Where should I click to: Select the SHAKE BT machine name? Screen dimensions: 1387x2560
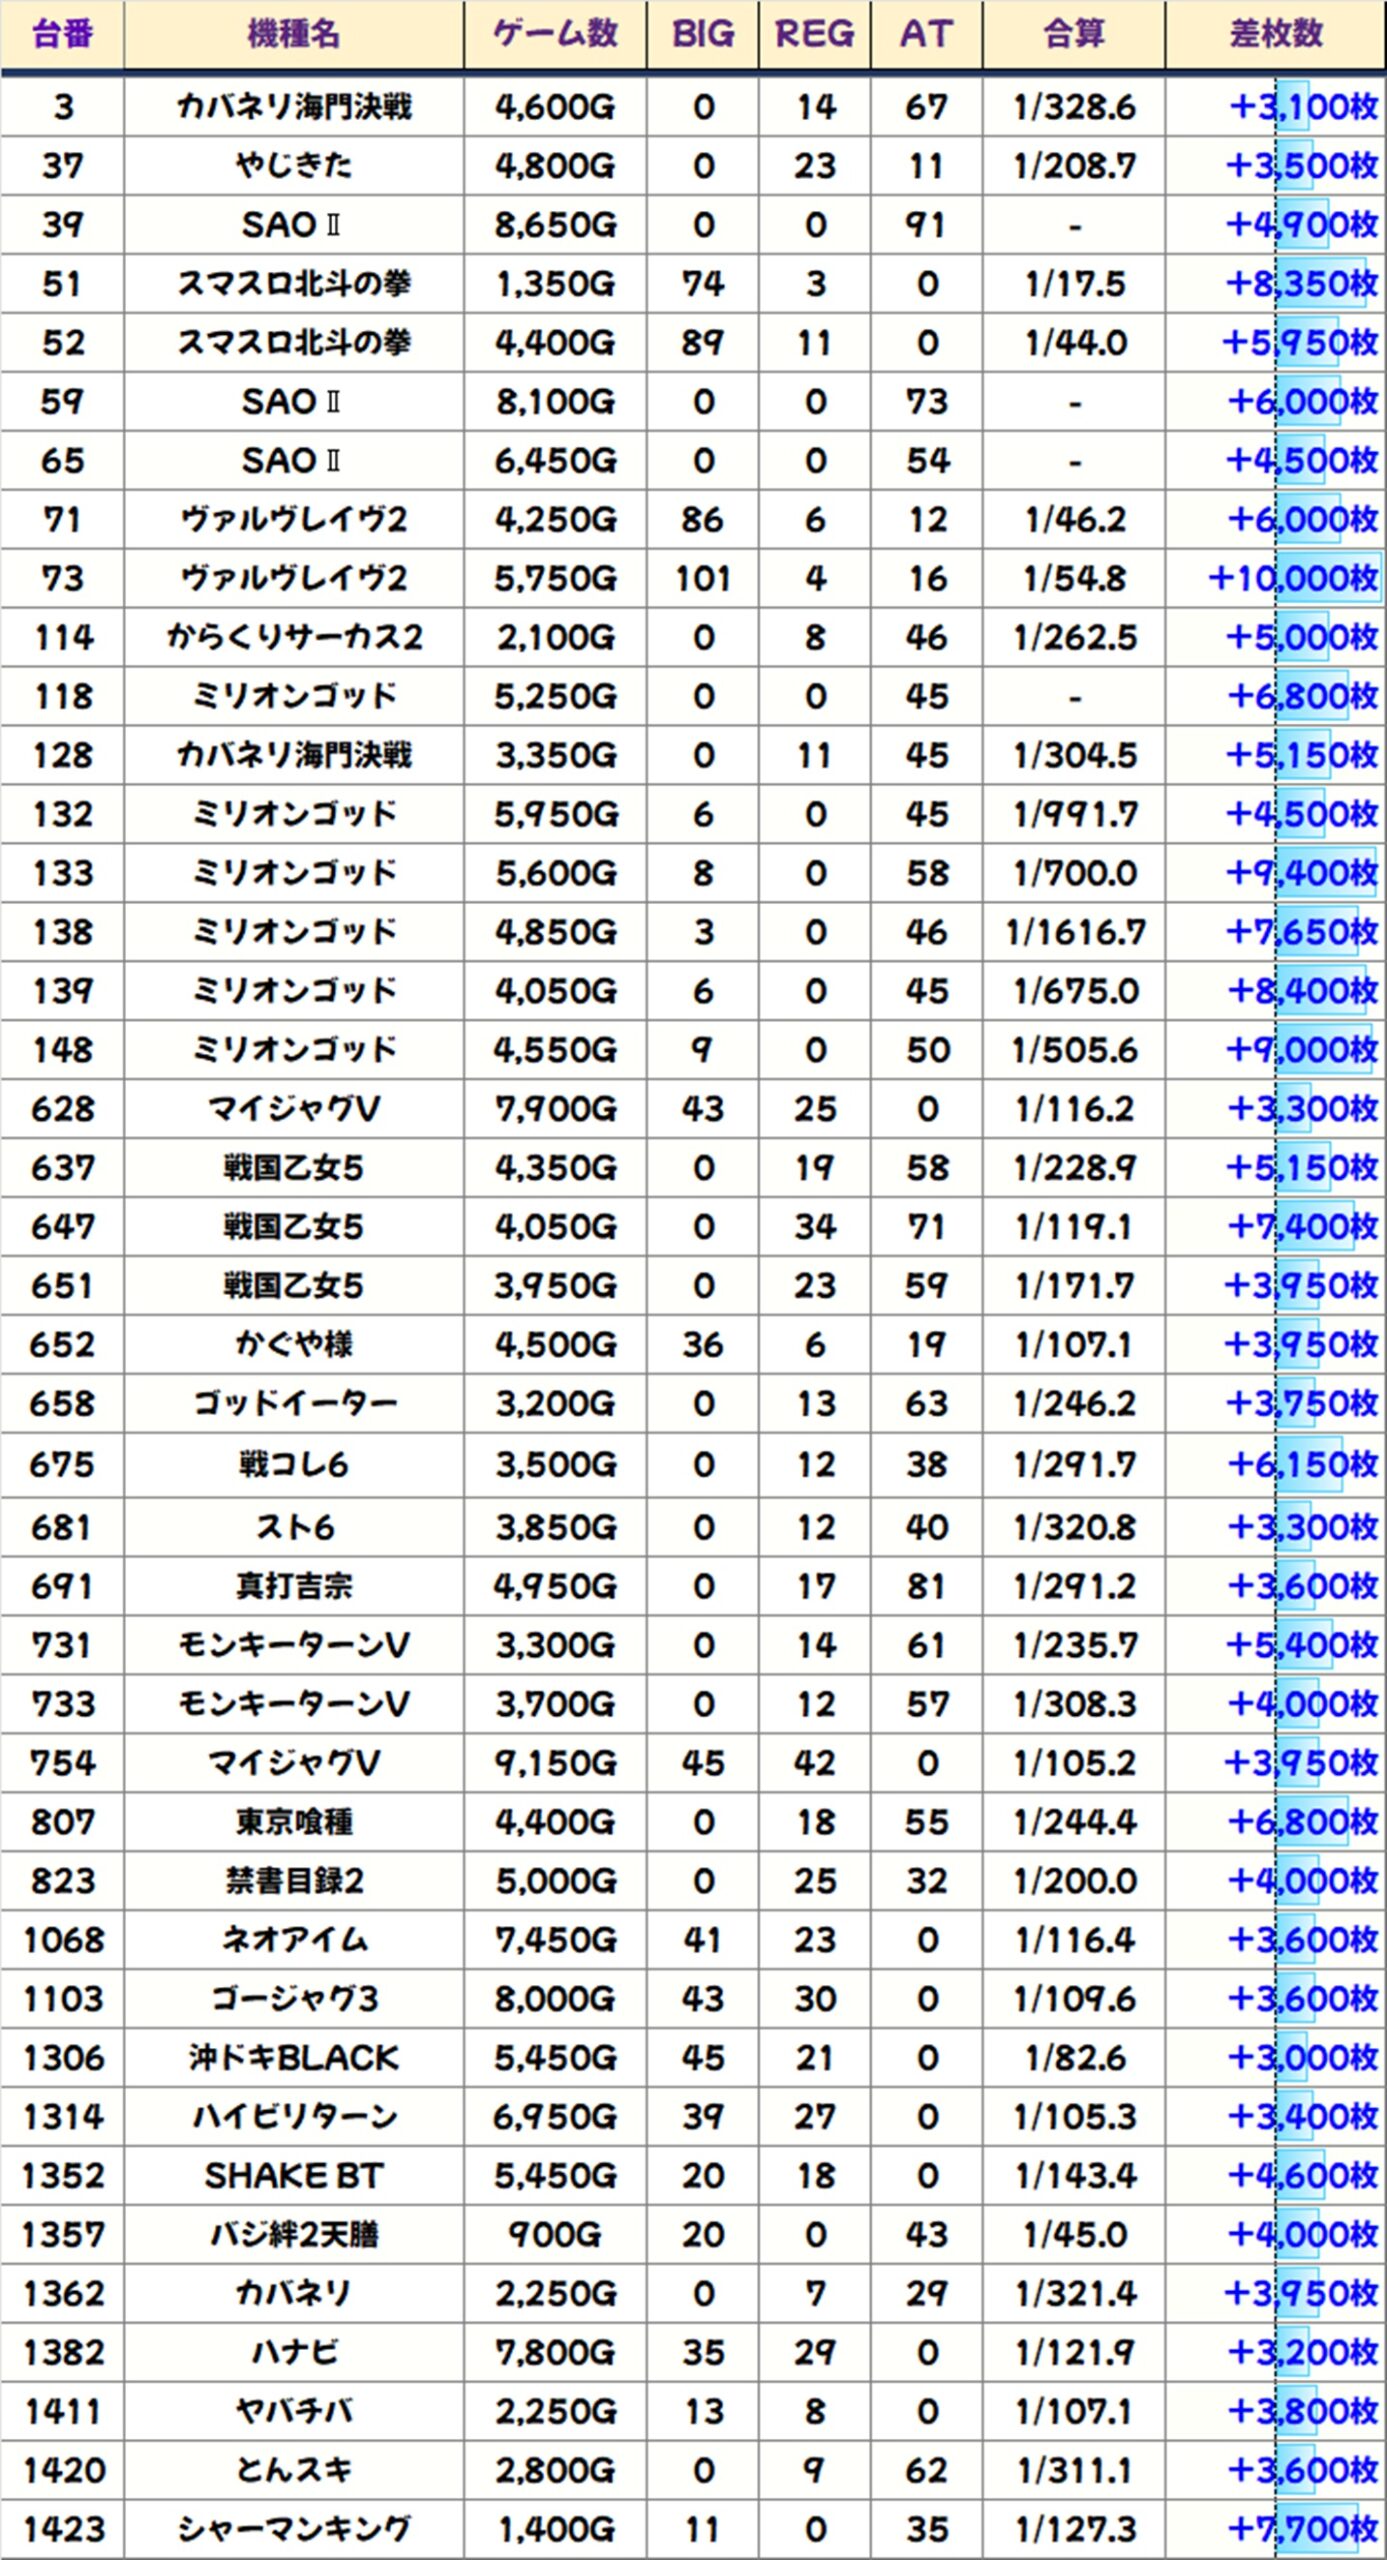[294, 2177]
